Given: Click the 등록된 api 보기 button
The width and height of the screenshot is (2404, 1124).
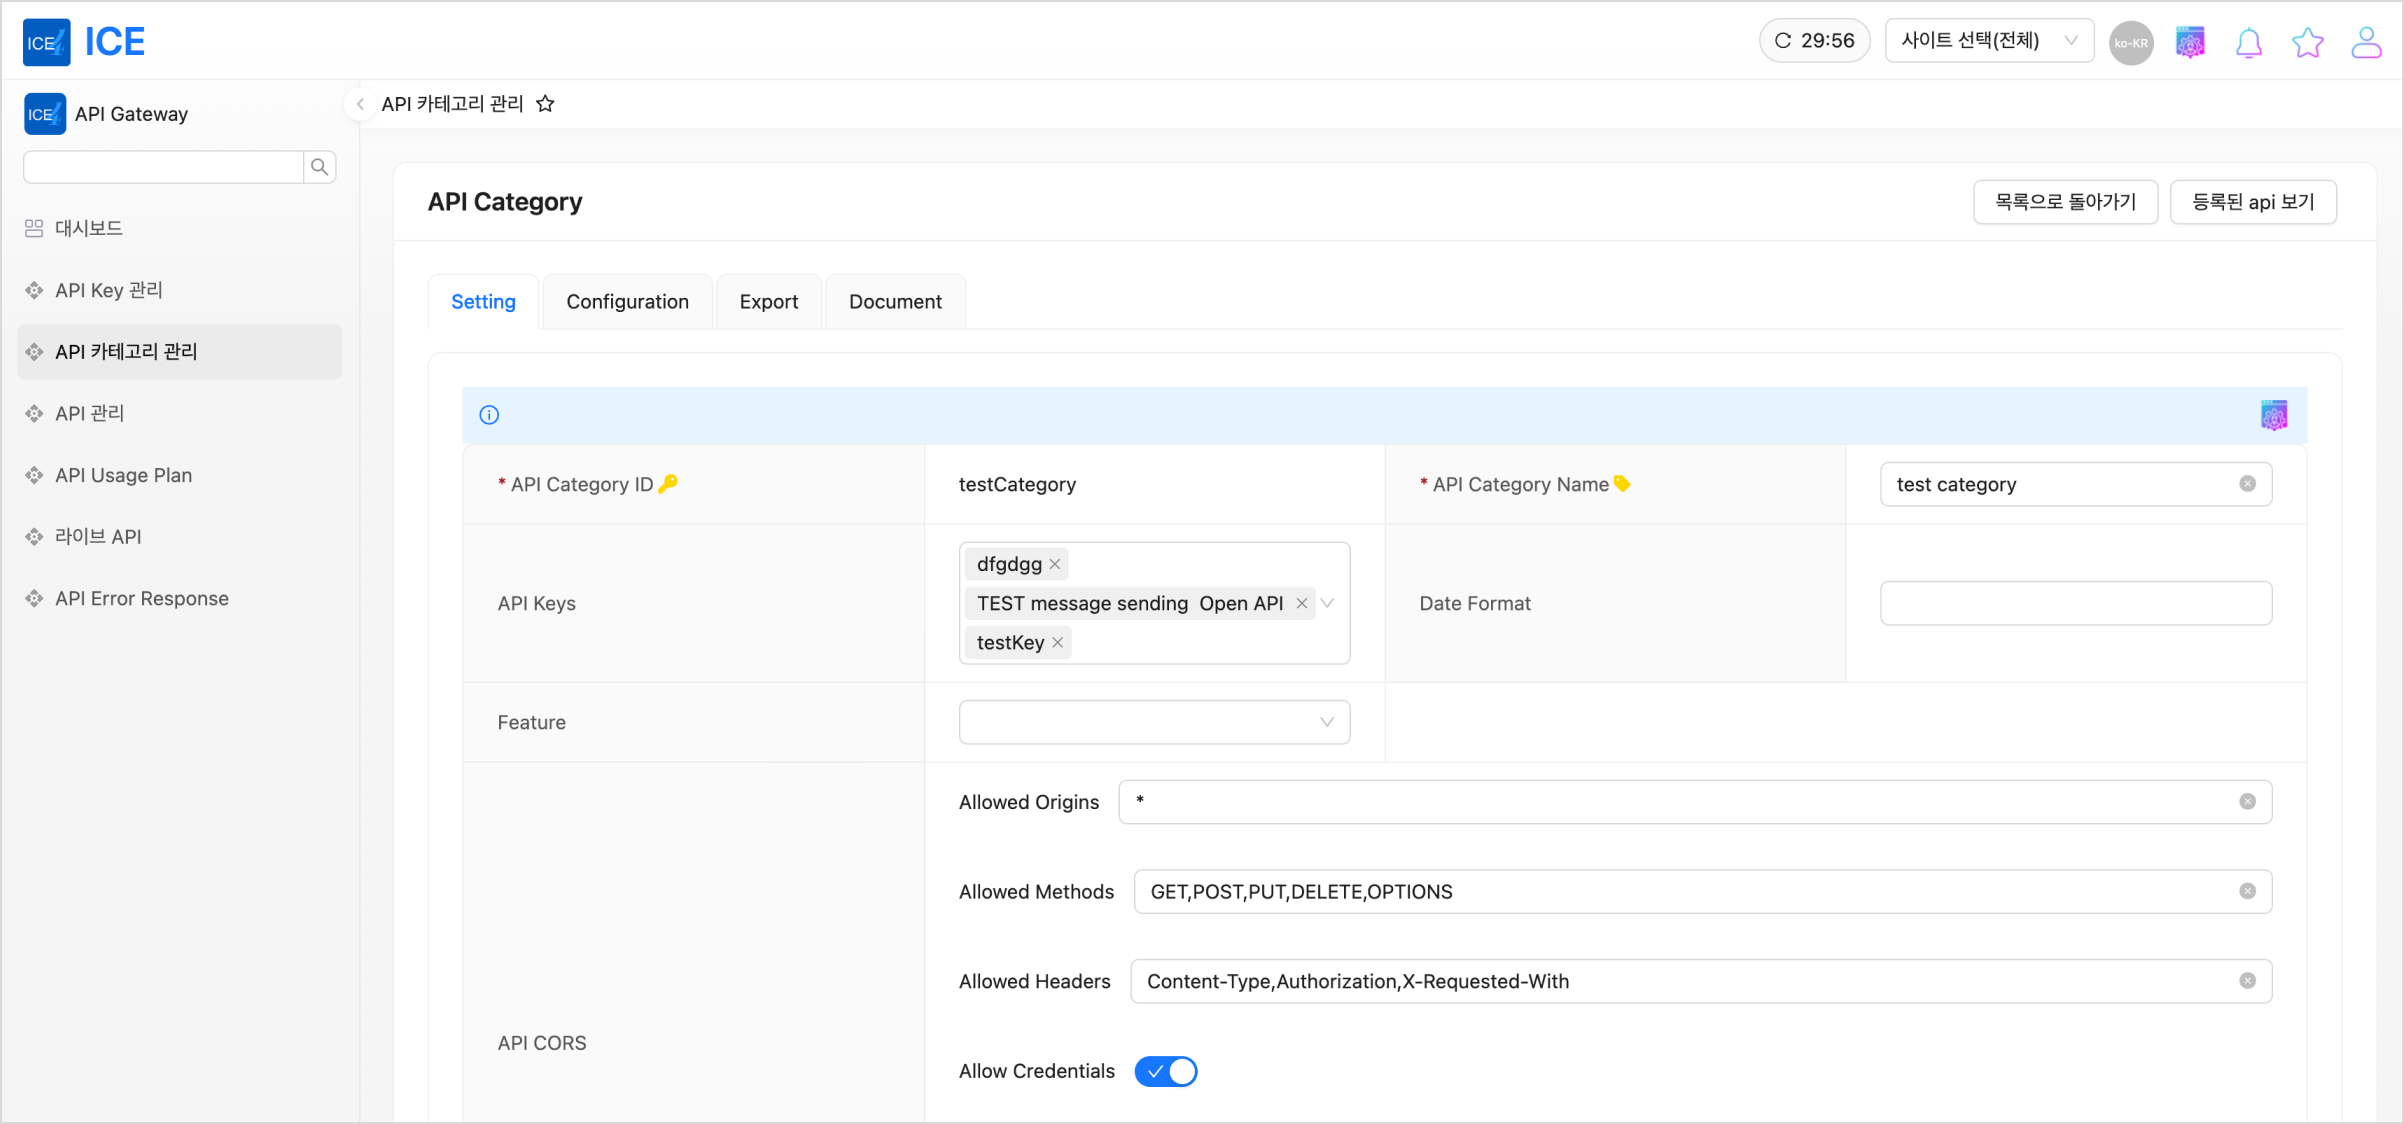Looking at the screenshot, I should [2253, 202].
